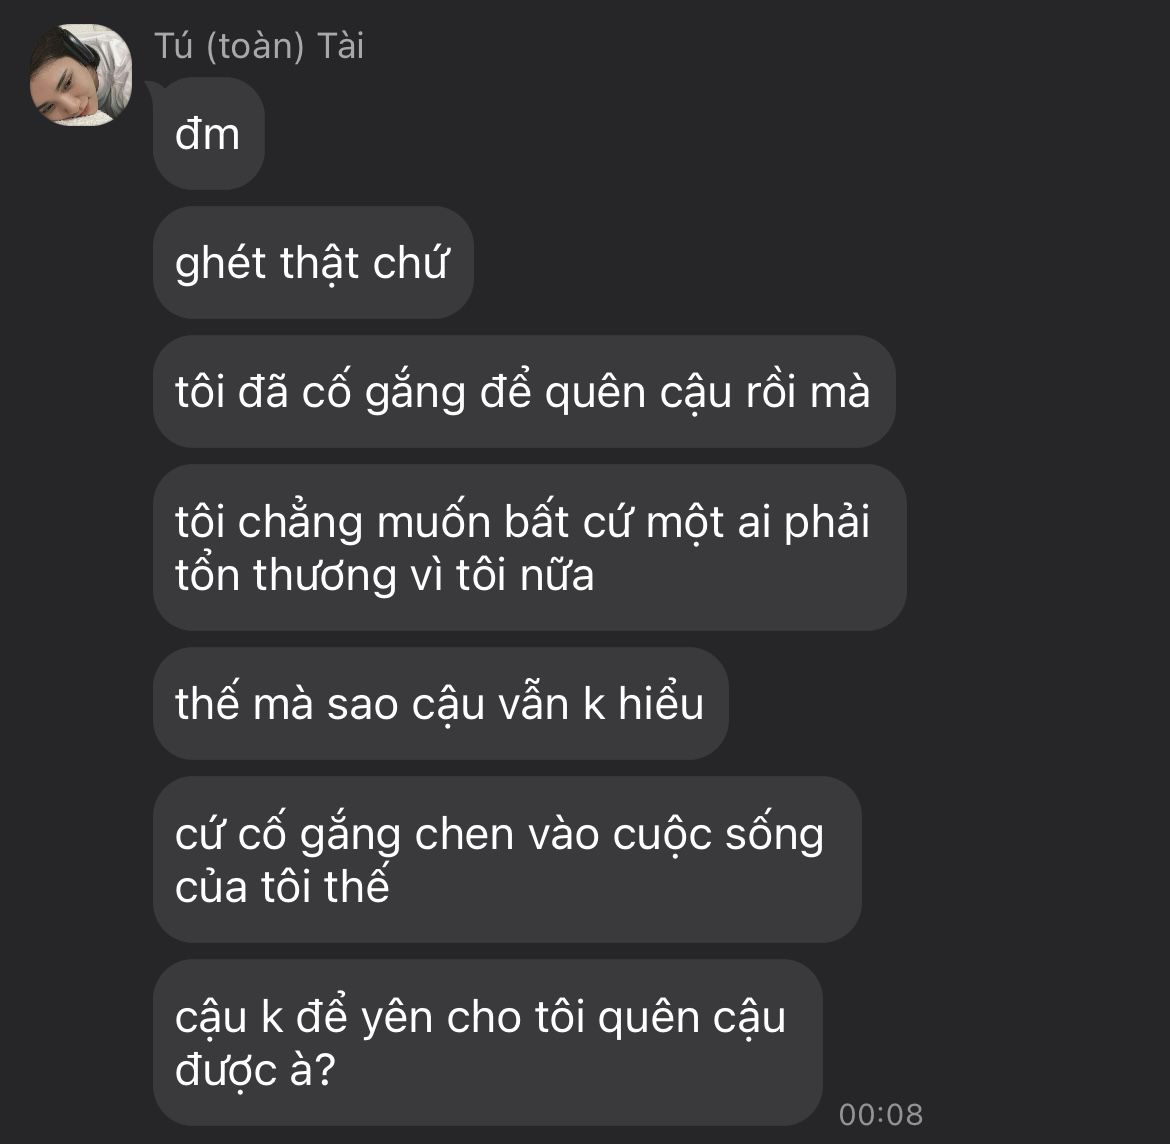The width and height of the screenshot is (1170, 1144).
Task: Select message starting 'tôi chẳng muốn bất cứ'
Action: point(530,548)
